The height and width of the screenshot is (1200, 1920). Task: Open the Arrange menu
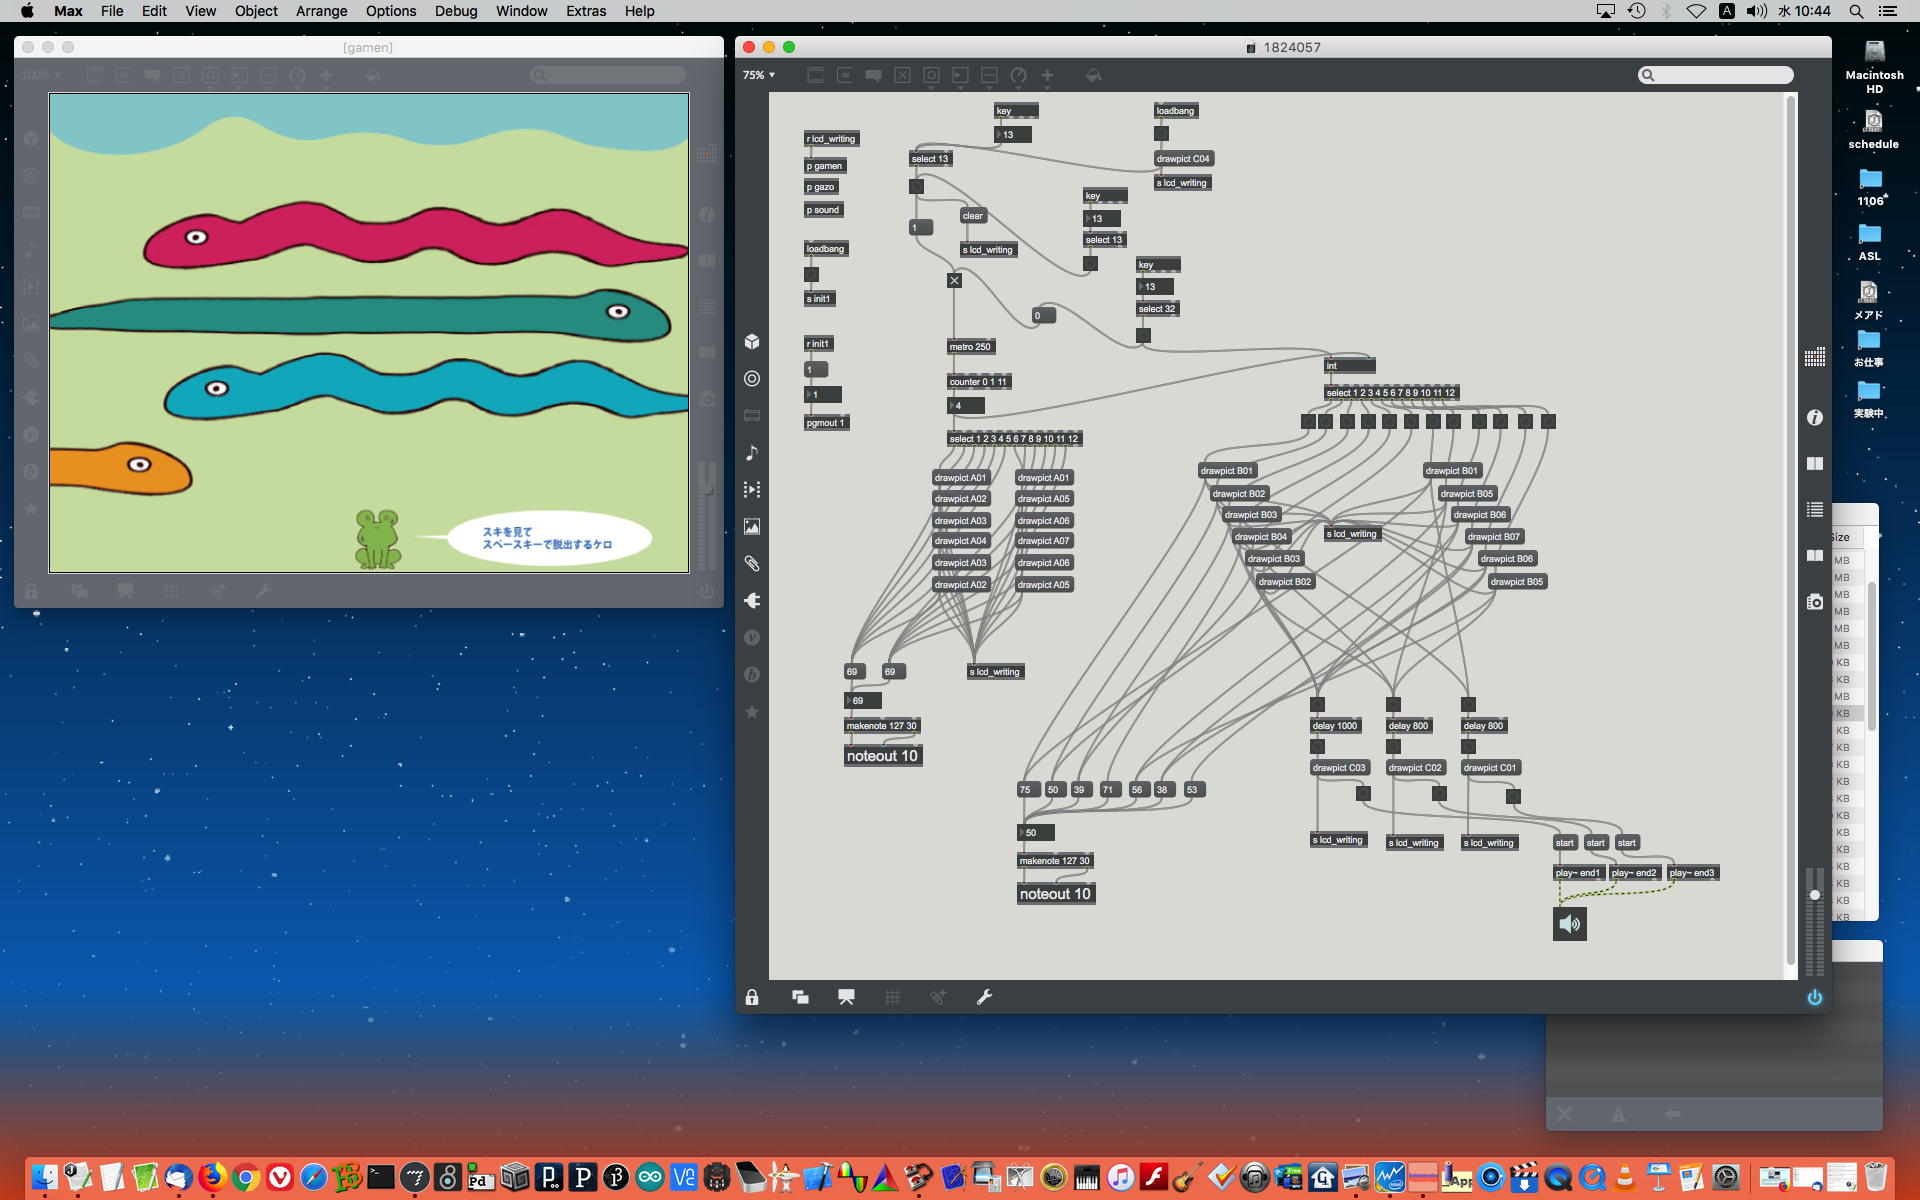(x=321, y=11)
